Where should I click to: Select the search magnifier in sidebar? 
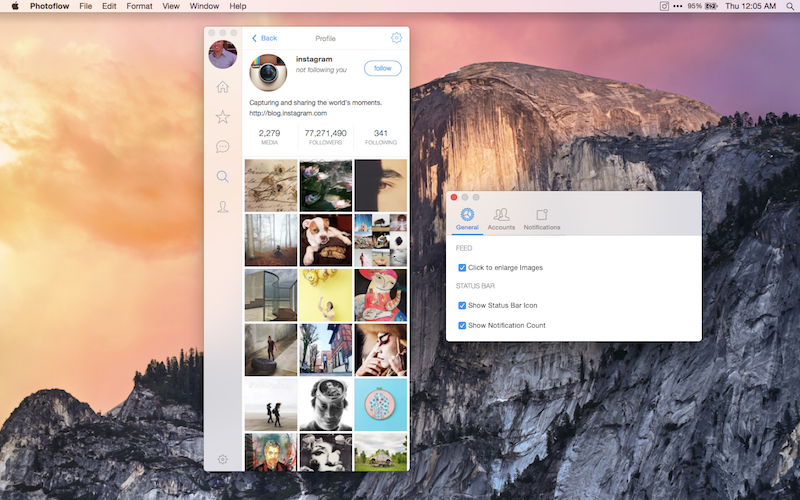click(222, 177)
